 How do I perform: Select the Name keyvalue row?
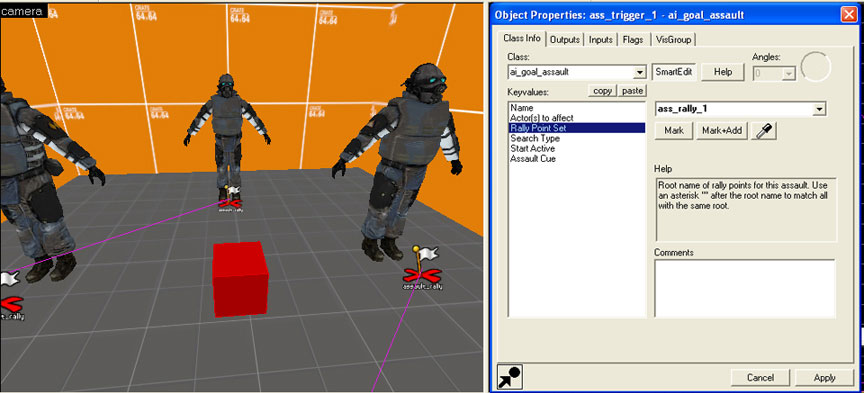click(576, 108)
